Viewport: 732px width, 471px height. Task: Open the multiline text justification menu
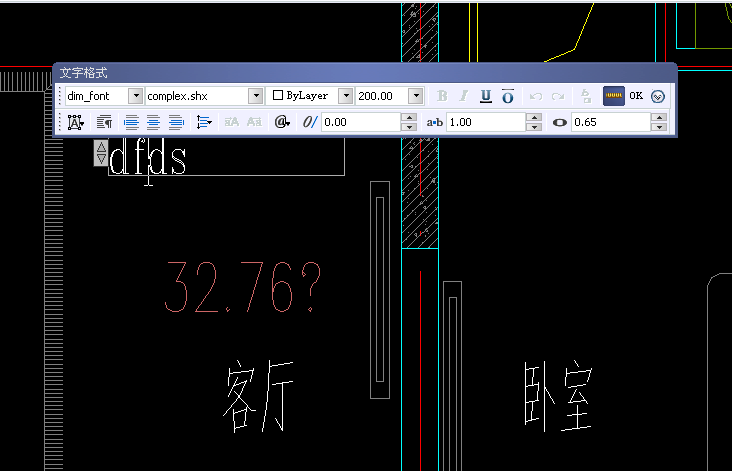pyautogui.click(x=76, y=122)
